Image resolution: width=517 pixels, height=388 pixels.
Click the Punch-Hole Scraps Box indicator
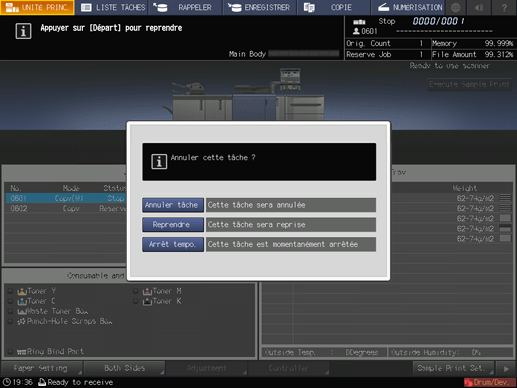point(10,321)
